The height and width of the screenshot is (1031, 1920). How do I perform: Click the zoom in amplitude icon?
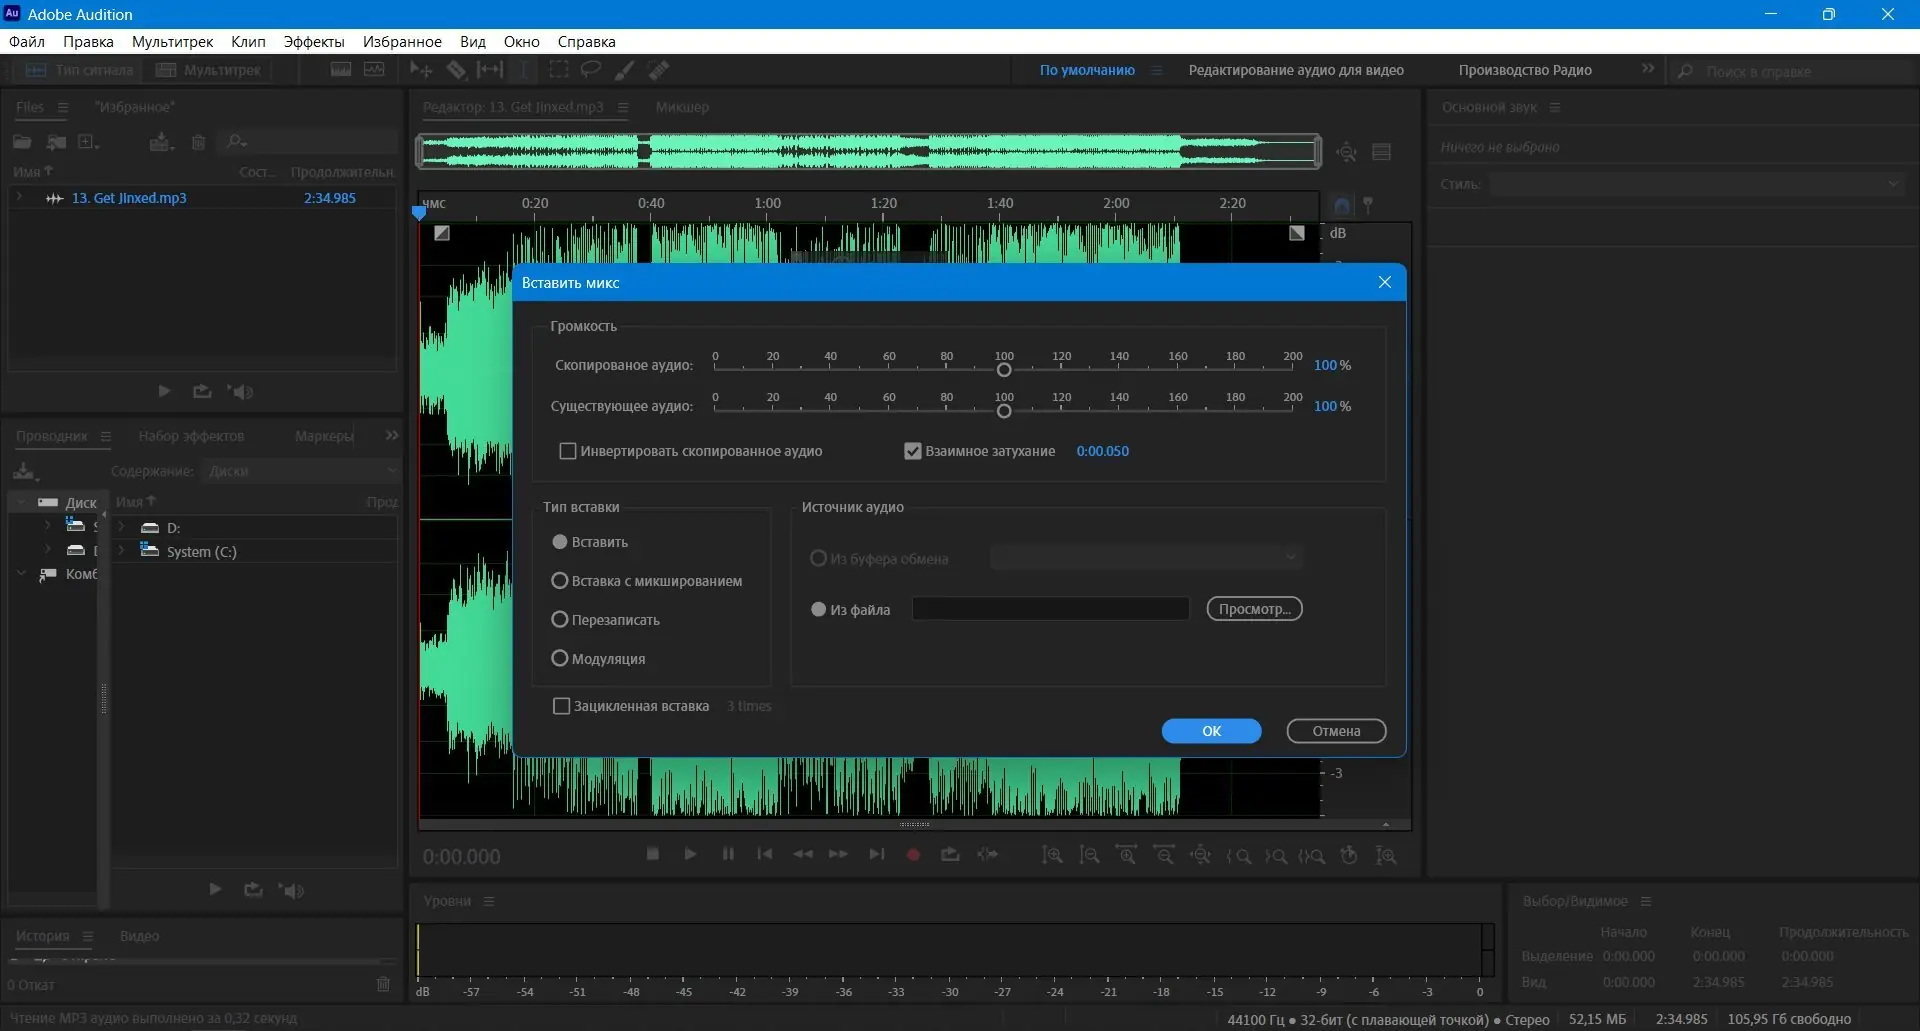1052,856
